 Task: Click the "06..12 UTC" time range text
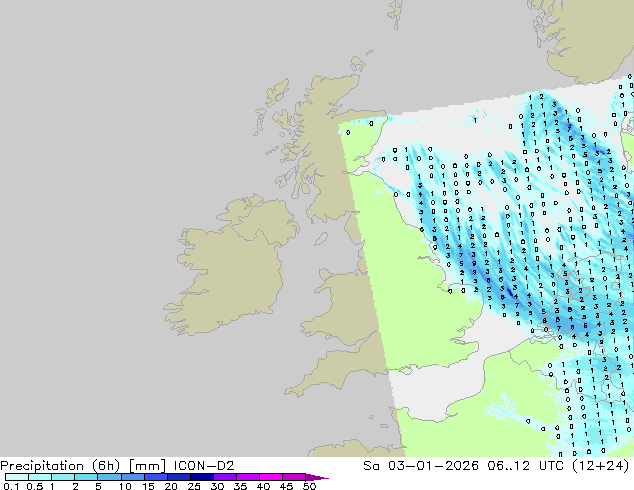click(x=527, y=466)
